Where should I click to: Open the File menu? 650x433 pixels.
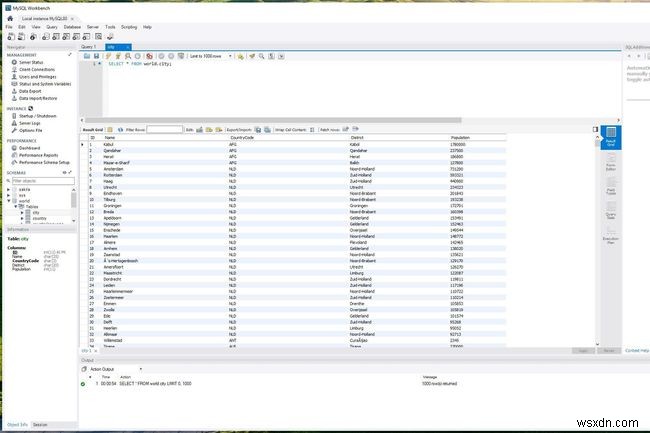point(9,27)
